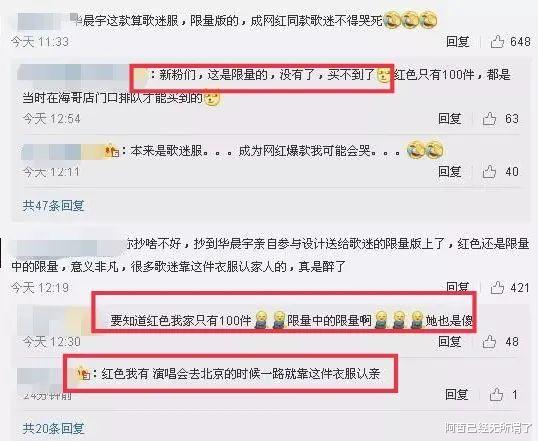Click the badge icon before 本来是歌迷服

click(x=112, y=151)
